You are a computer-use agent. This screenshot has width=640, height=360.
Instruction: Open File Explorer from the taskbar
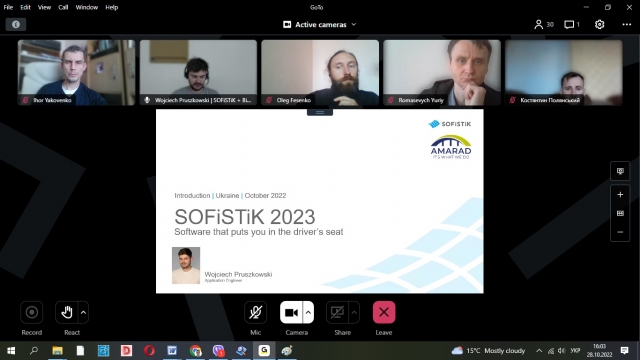click(57, 351)
